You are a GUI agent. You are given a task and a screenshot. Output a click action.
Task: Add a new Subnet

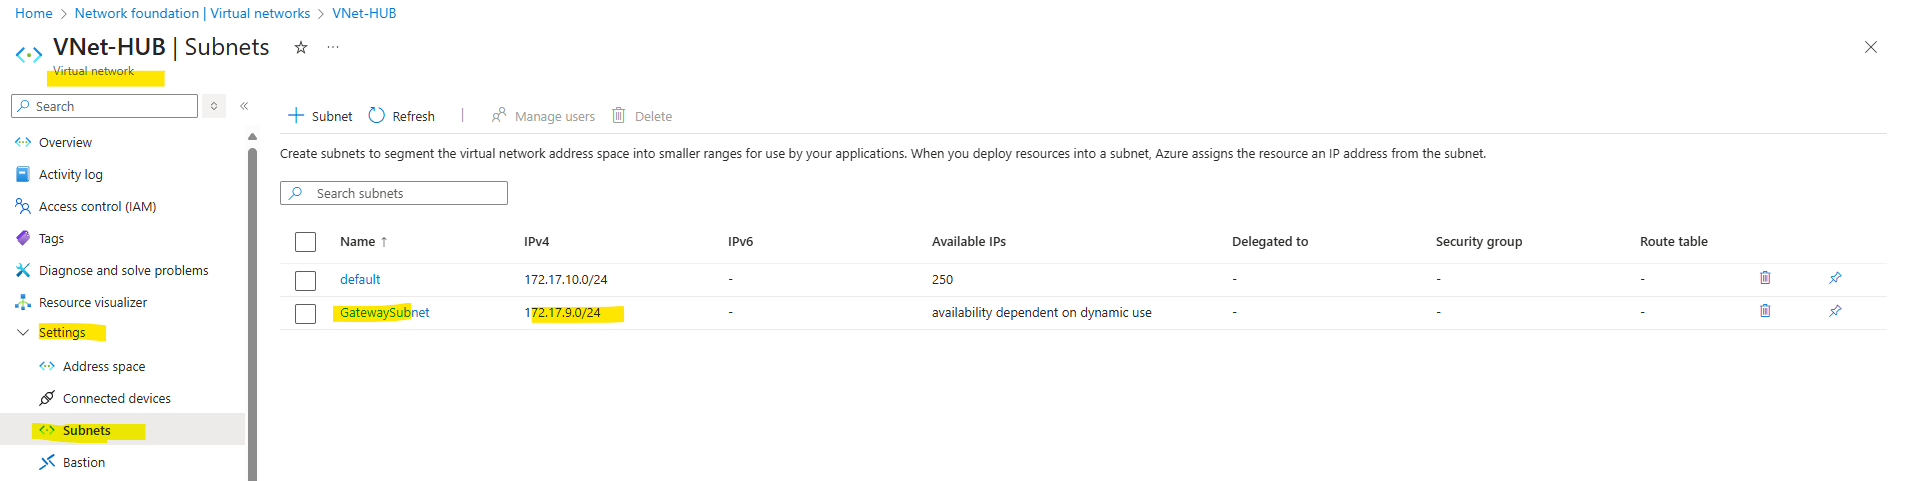click(x=320, y=116)
